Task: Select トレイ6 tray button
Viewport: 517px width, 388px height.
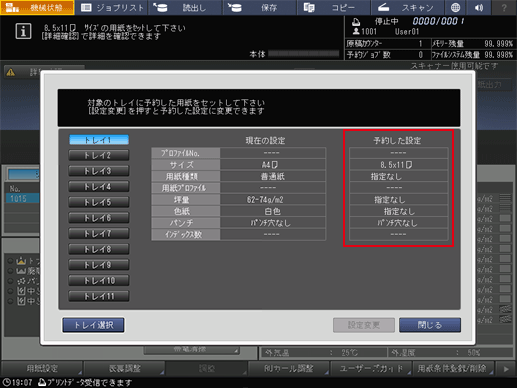Action: [99, 218]
